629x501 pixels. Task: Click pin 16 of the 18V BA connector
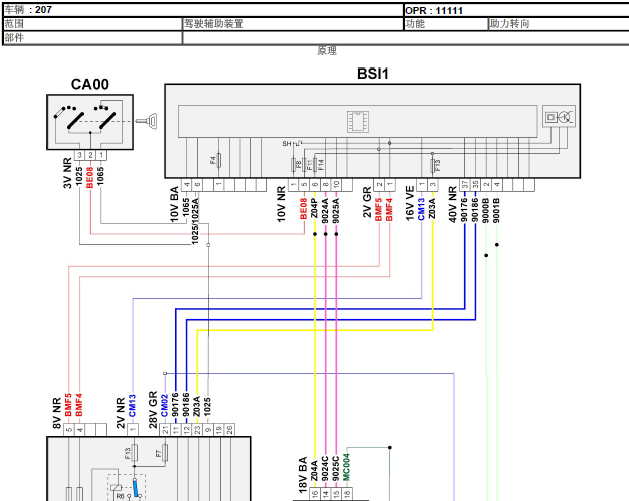[x=314, y=494]
